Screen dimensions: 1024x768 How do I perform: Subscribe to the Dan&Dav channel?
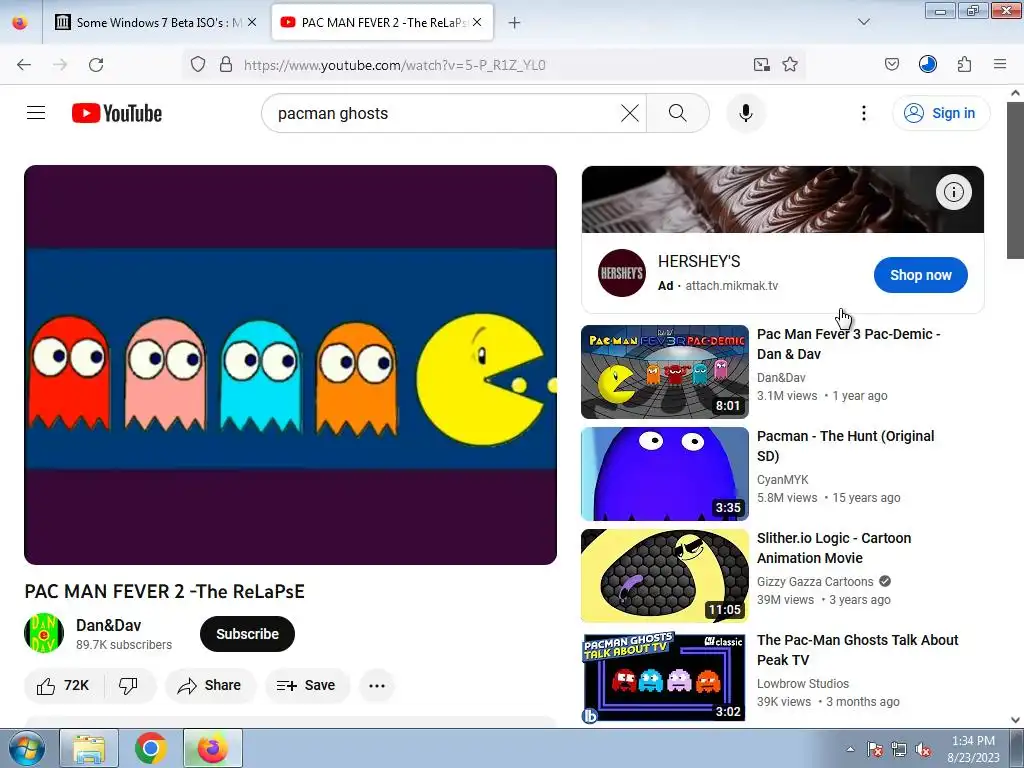248,633
